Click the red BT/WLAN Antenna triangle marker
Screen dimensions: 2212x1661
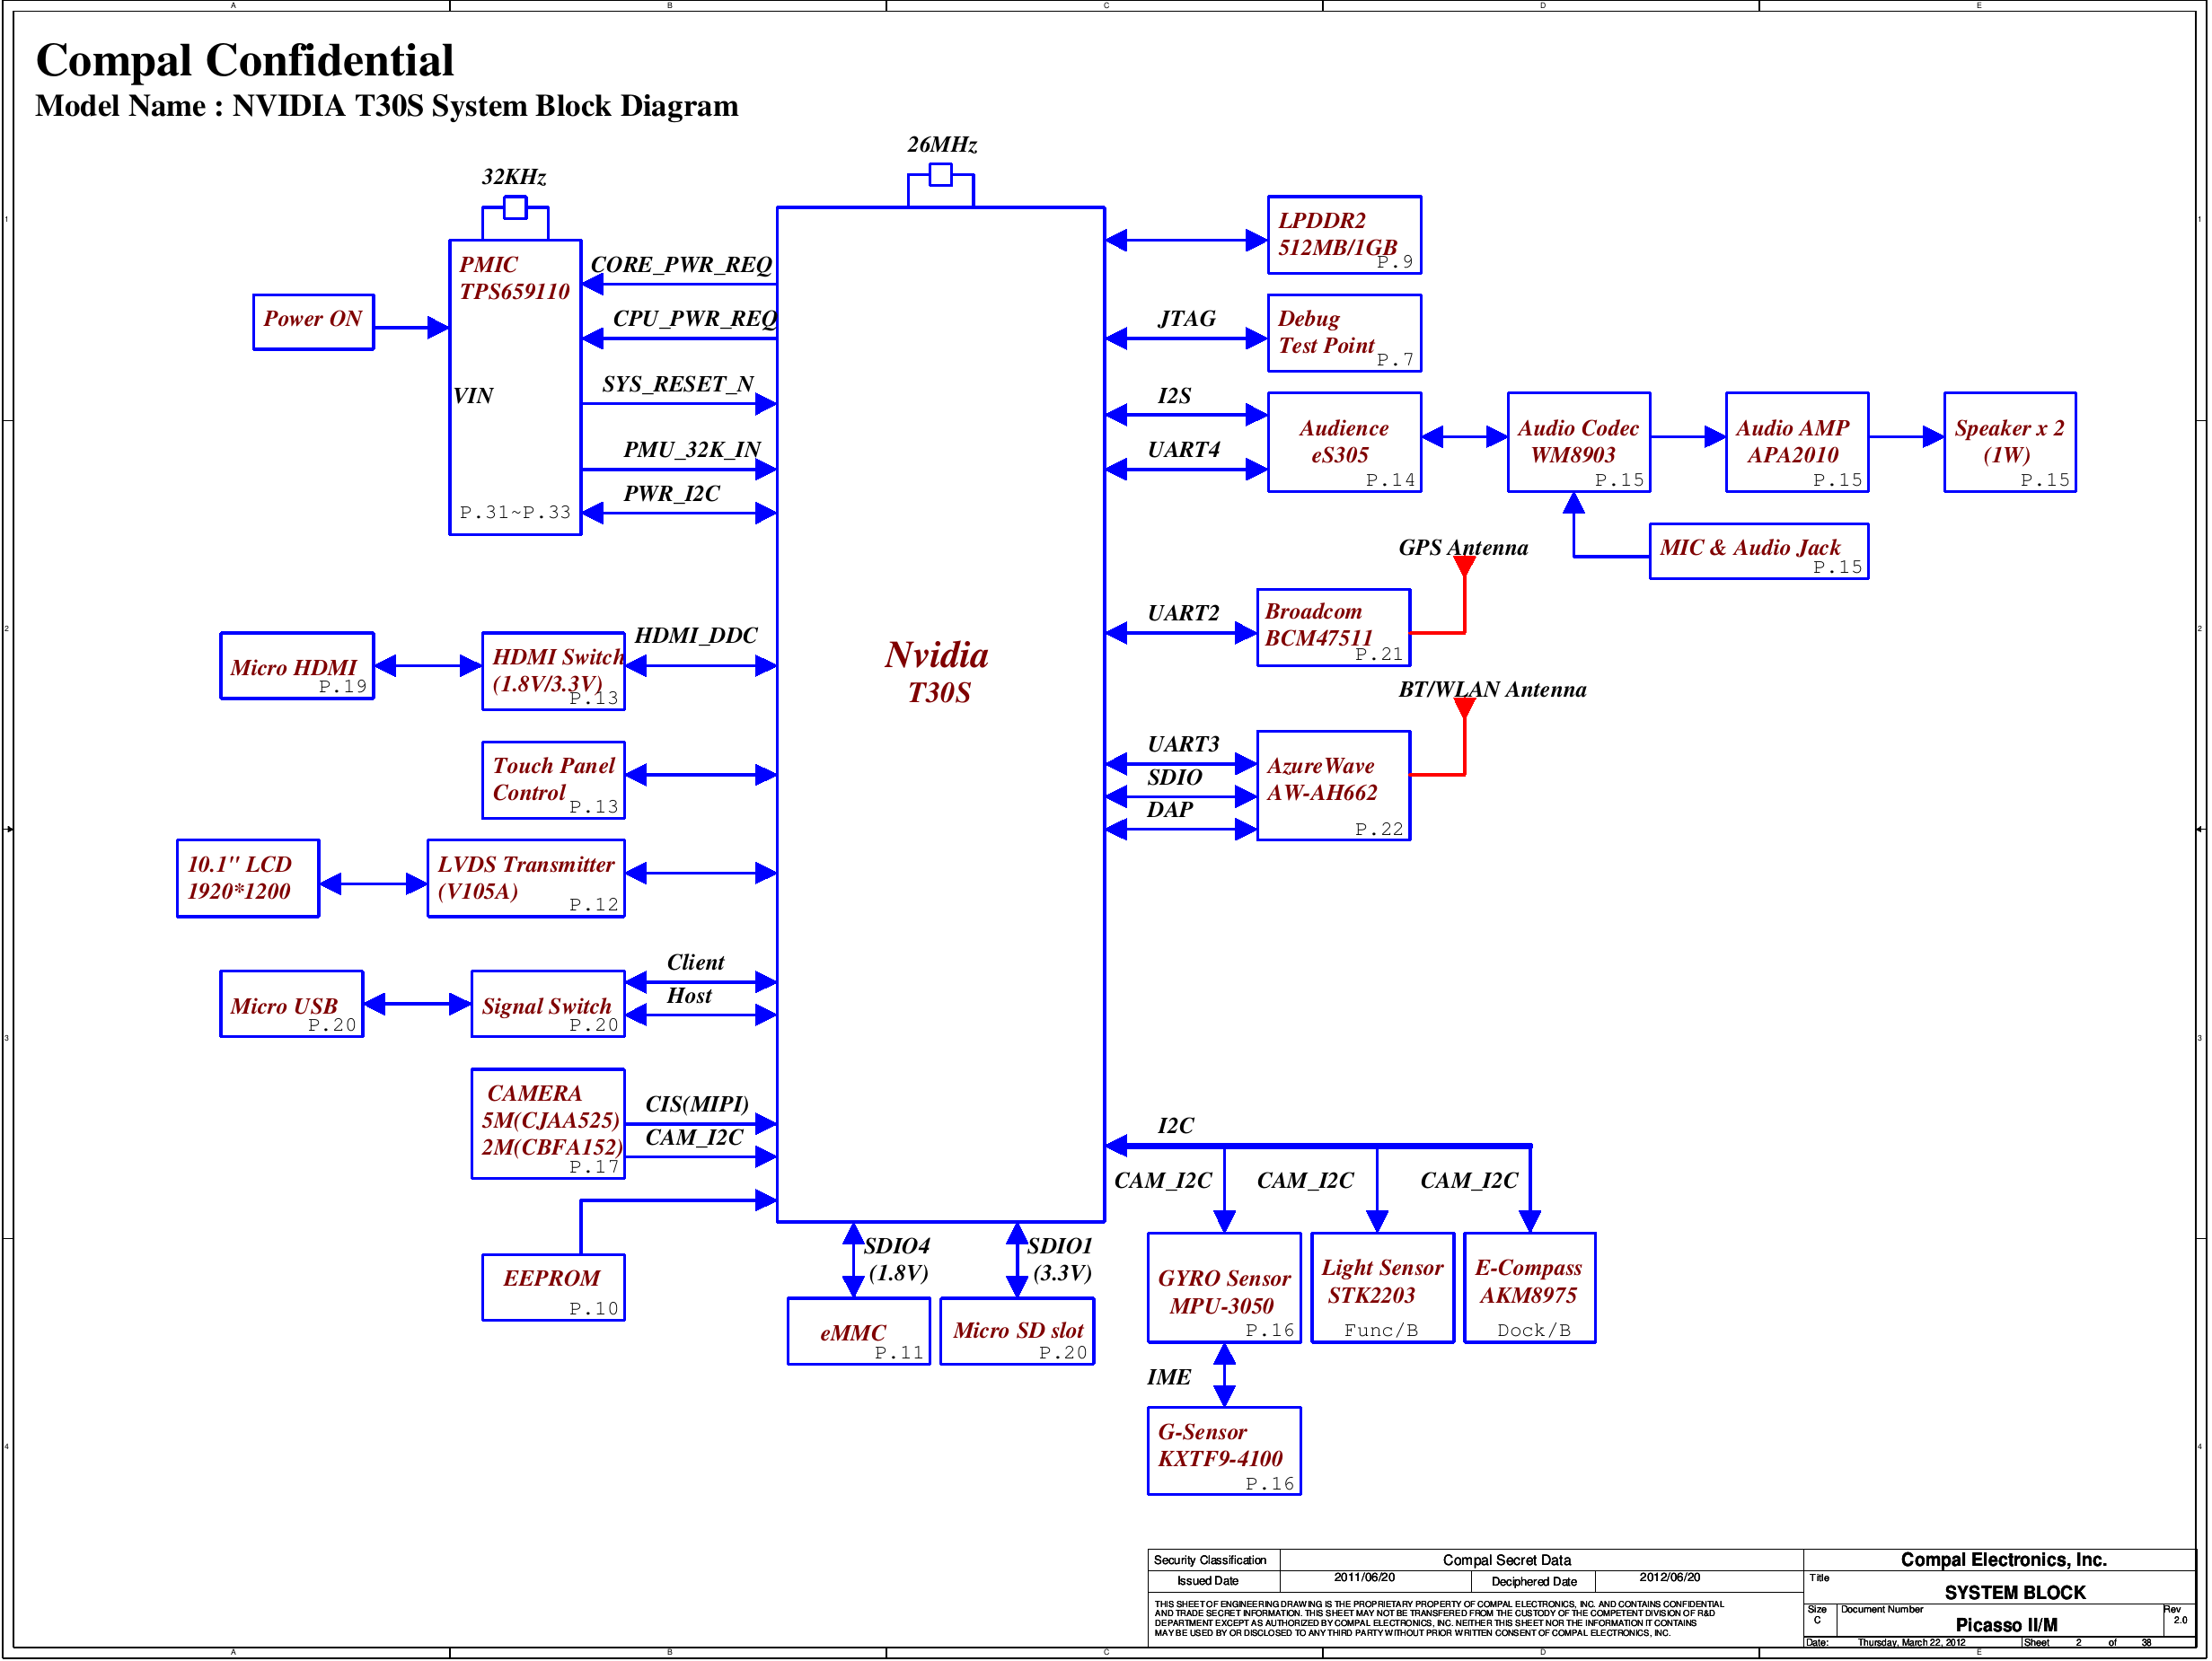pos(1464,708)
